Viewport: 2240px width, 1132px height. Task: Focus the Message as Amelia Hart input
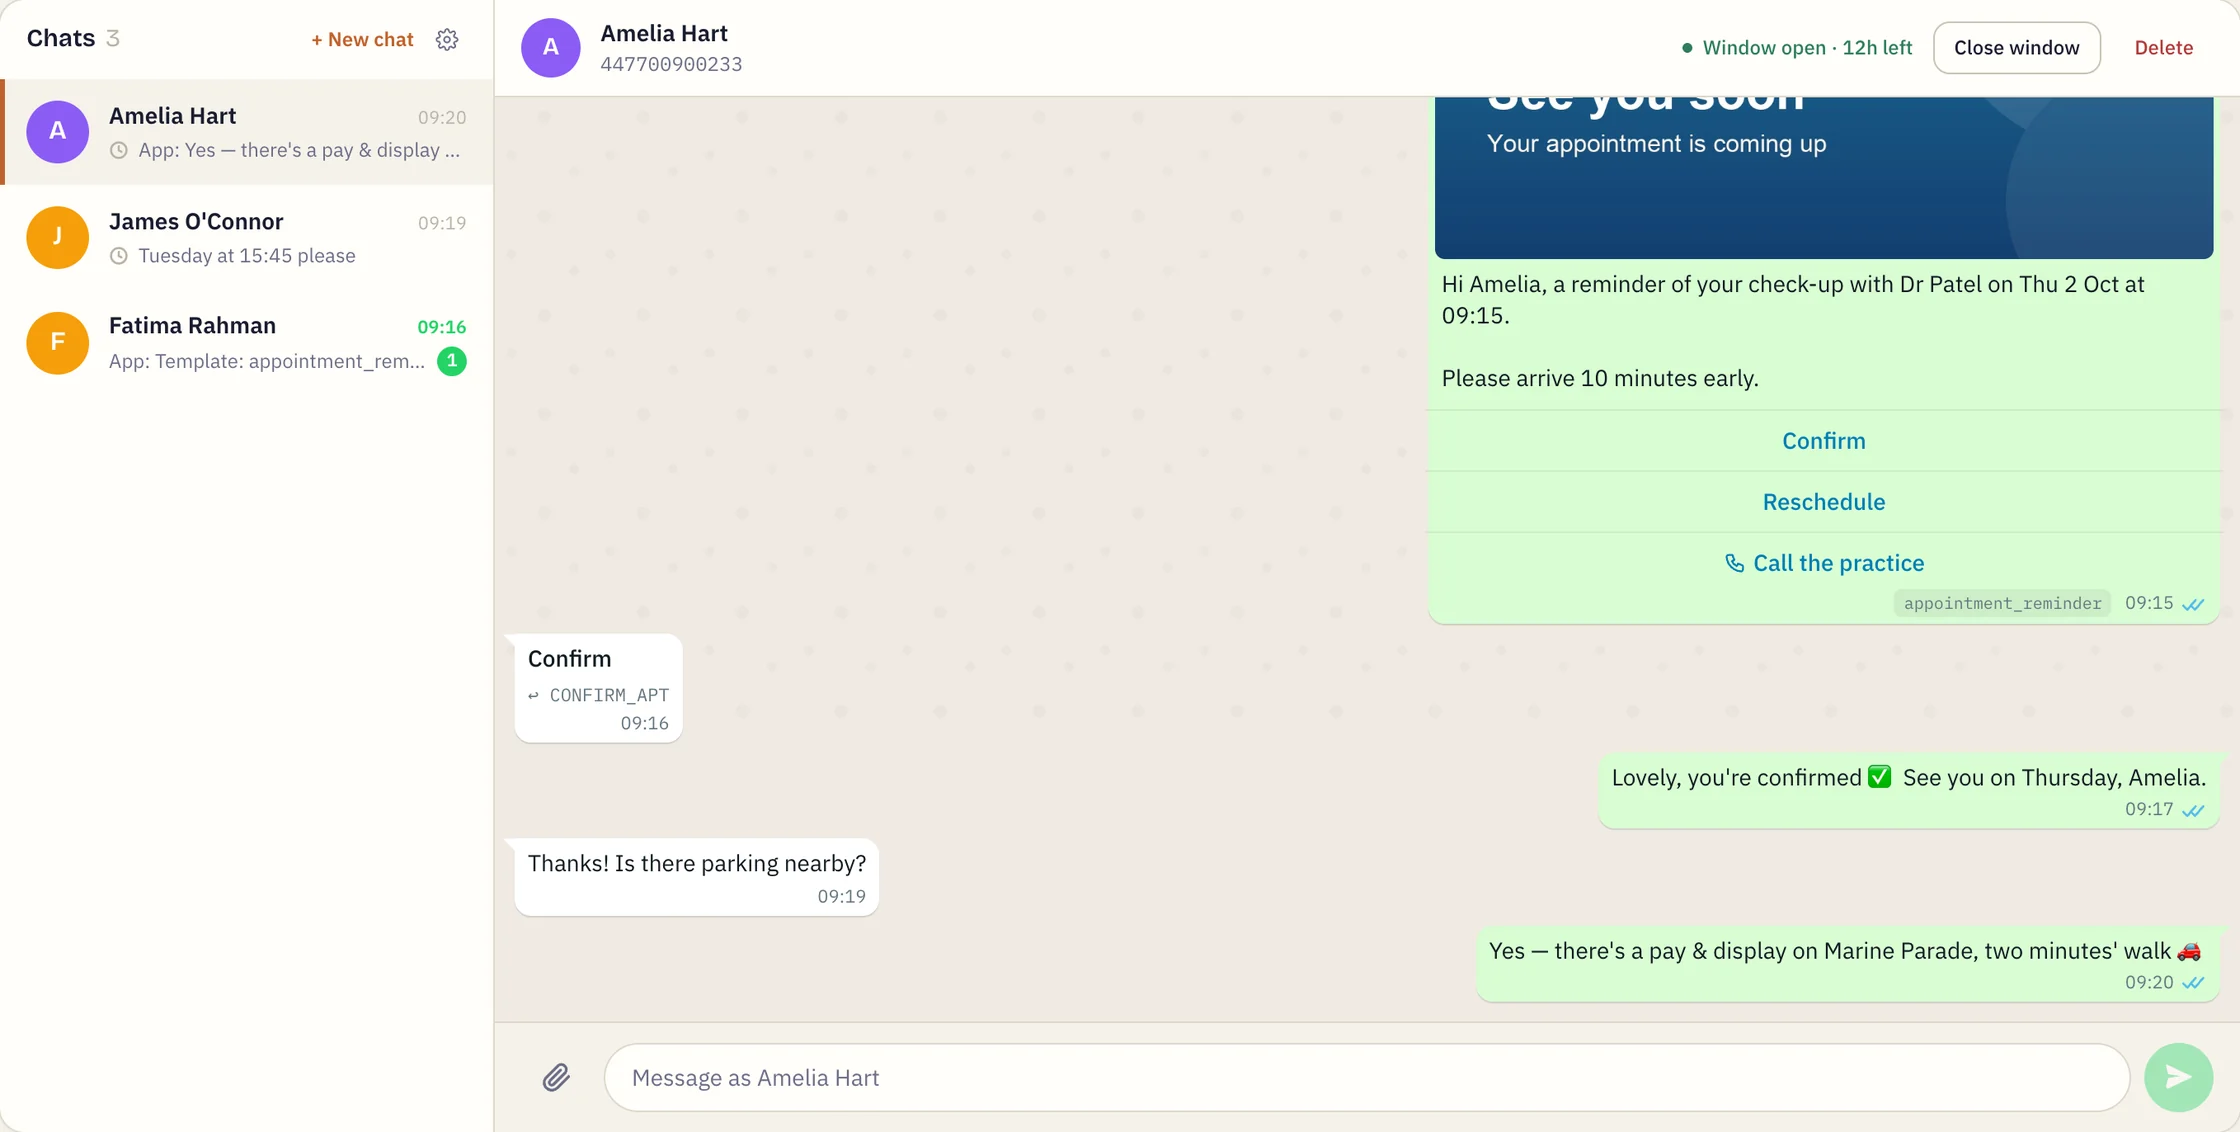(x=1366, y=1077)
